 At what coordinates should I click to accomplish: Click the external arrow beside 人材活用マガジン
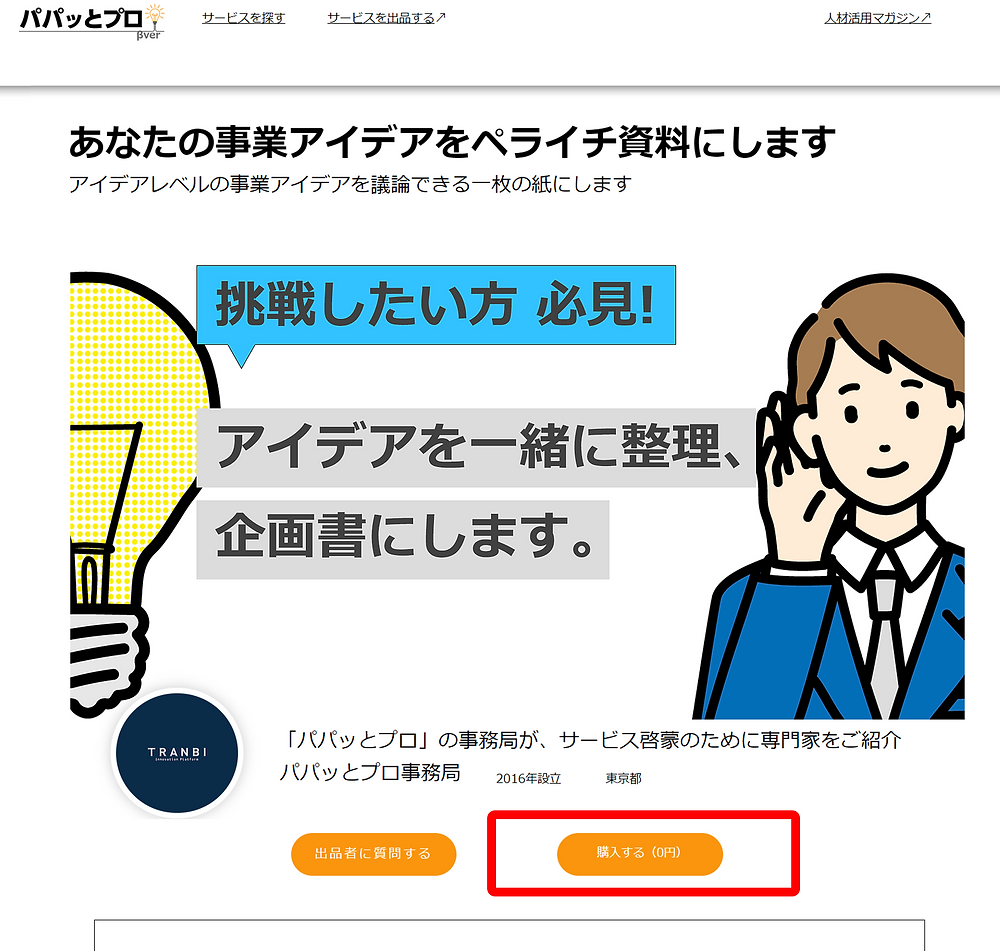pyautogui.click(x=926, y=17)
